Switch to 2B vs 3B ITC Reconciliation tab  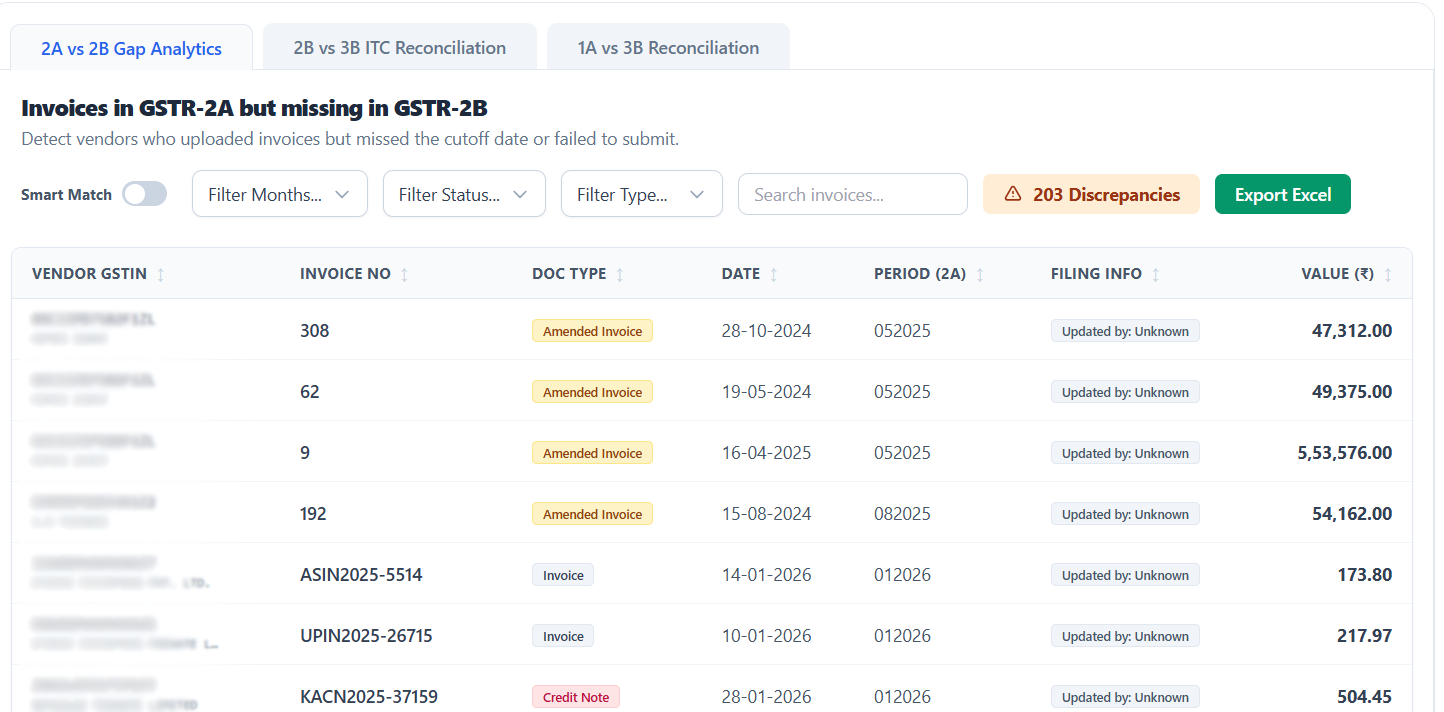point(399,48)
